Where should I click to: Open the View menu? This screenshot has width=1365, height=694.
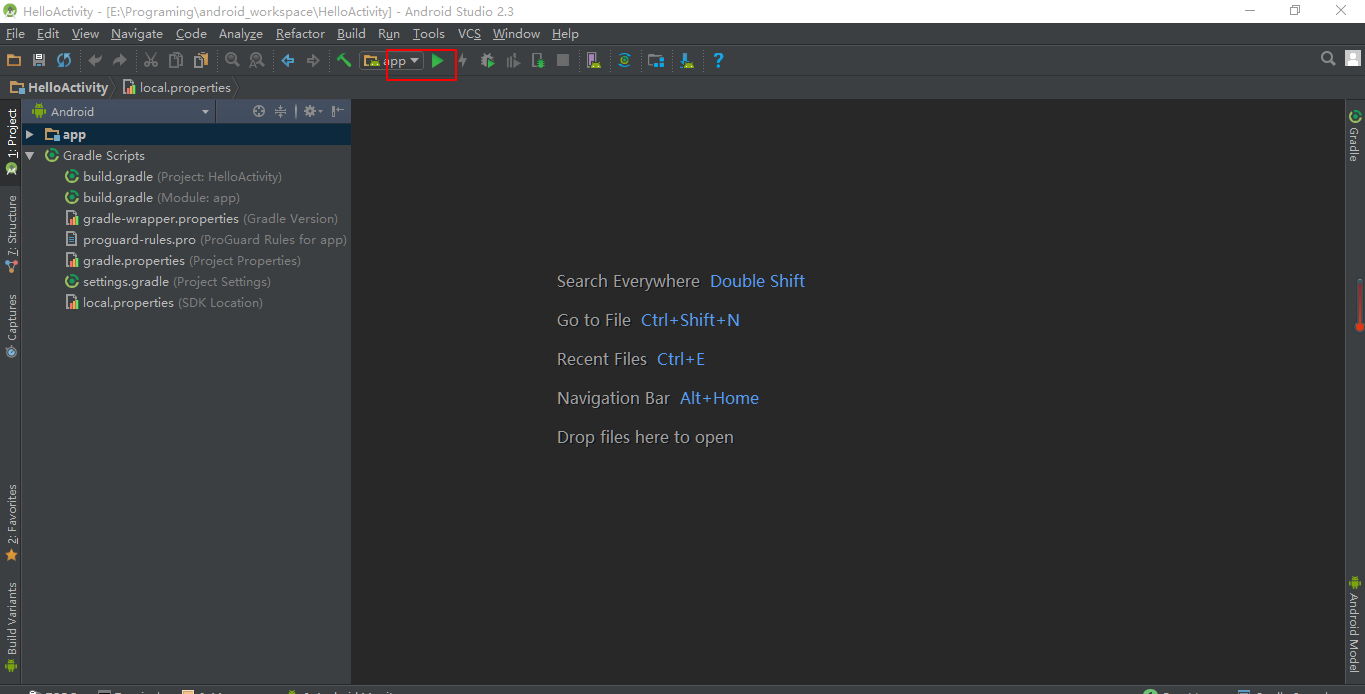(85, 34)
